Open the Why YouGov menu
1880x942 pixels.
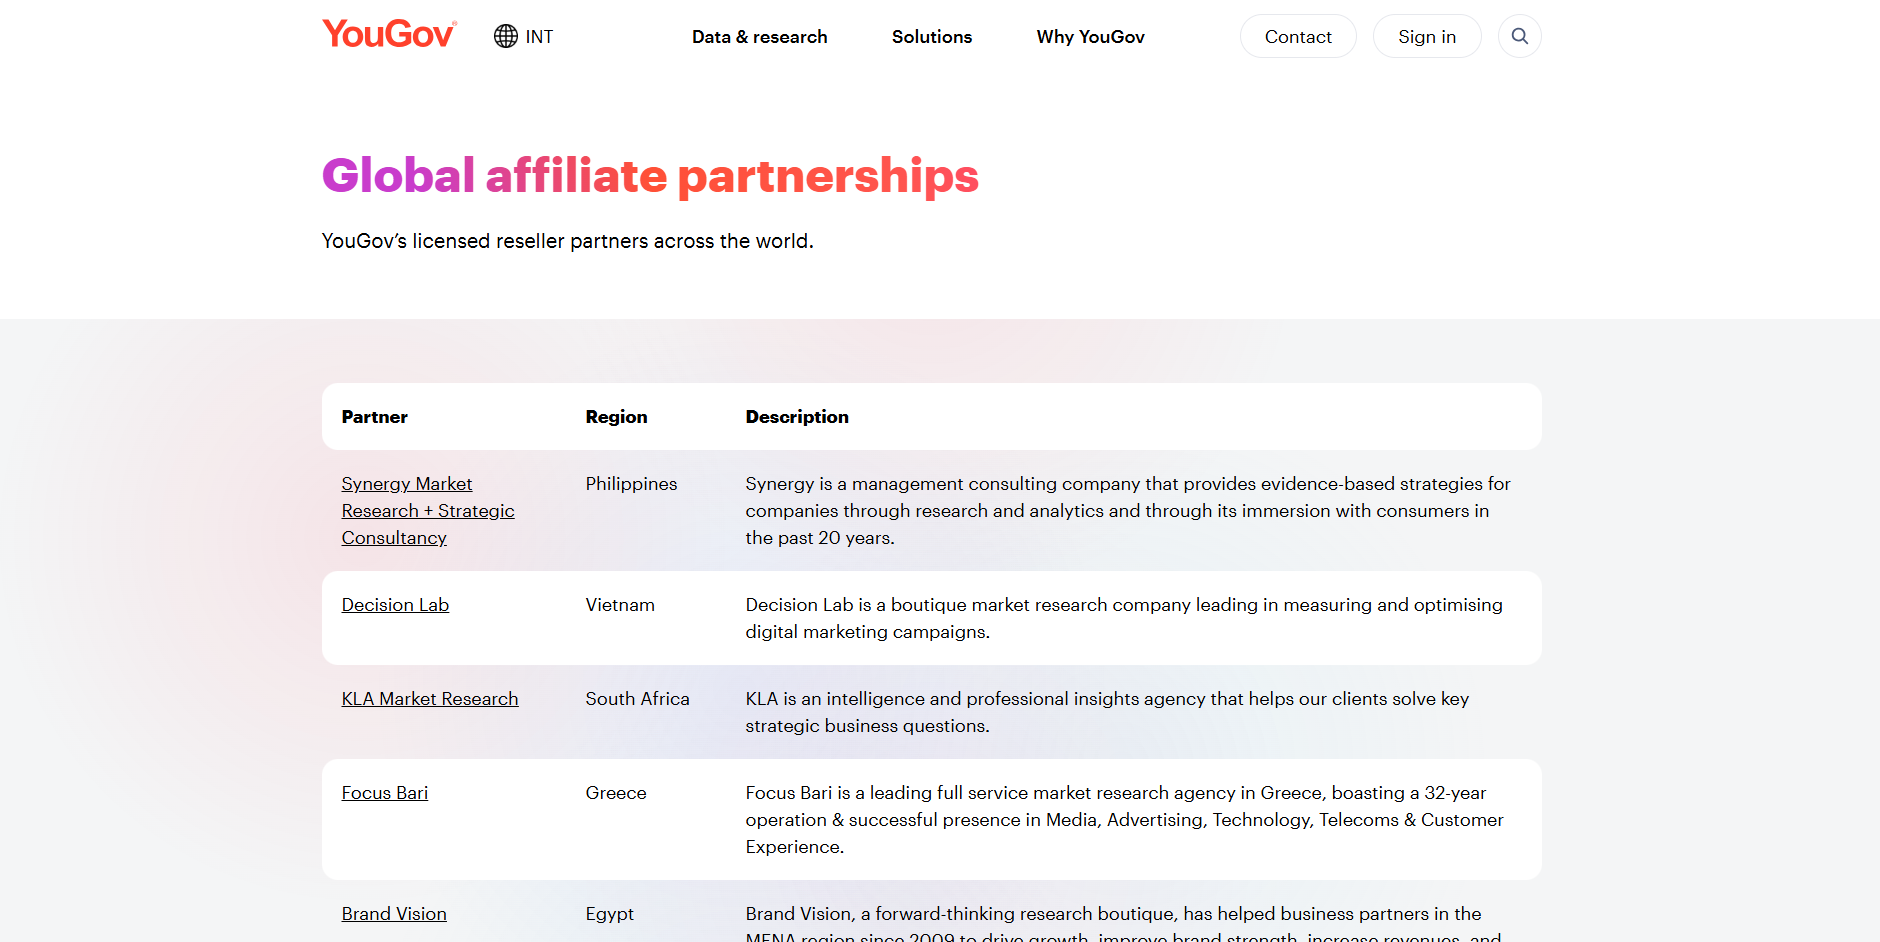click(1090, 37)
